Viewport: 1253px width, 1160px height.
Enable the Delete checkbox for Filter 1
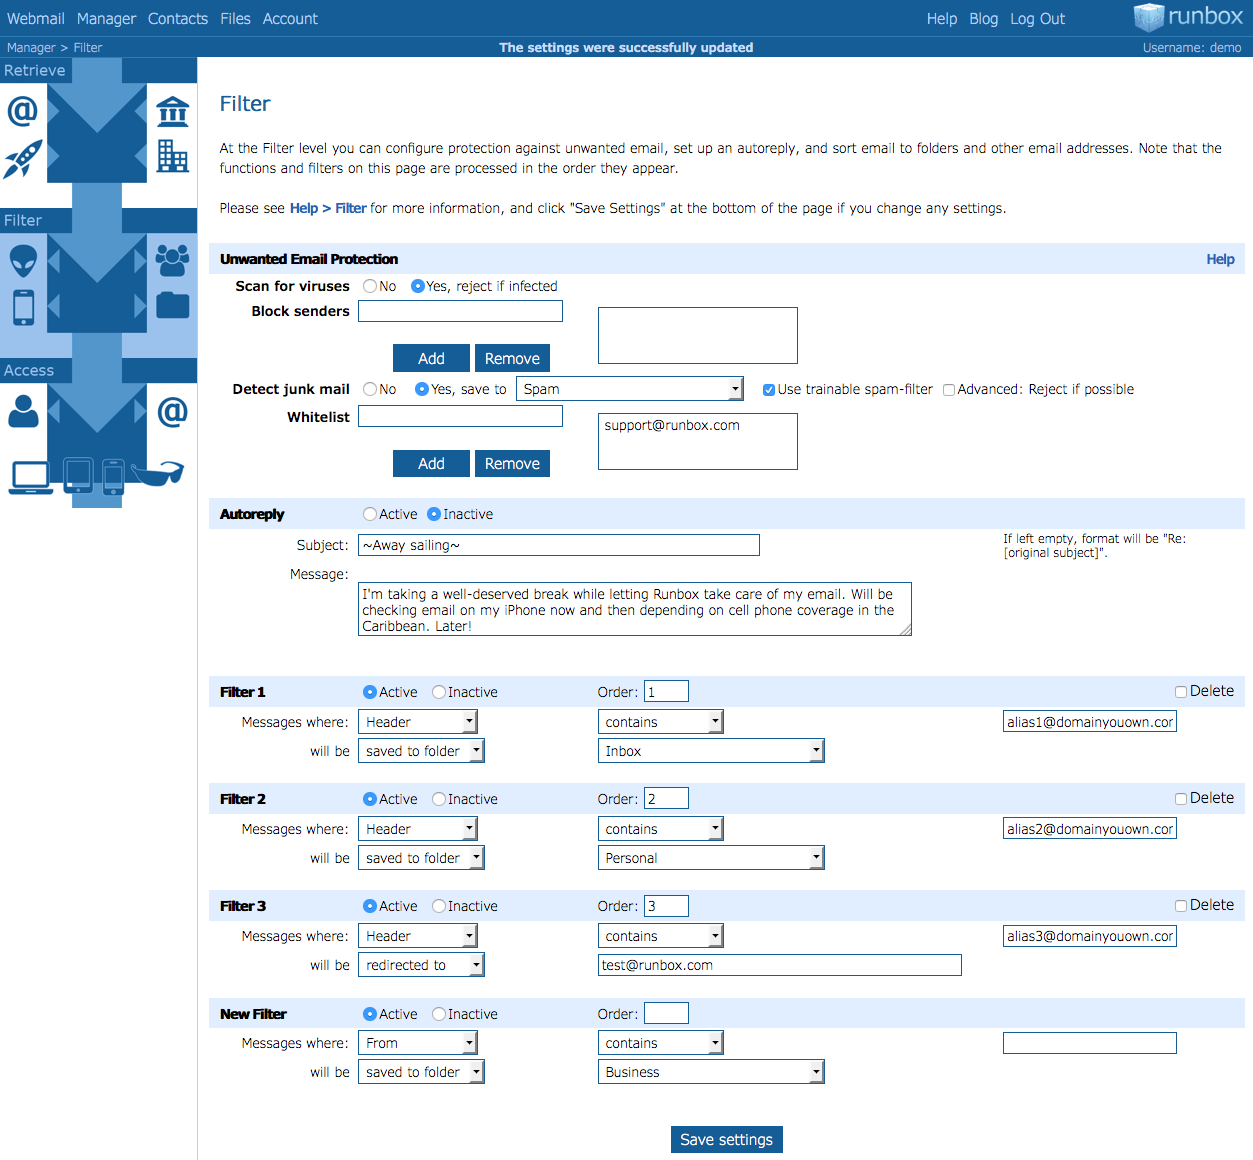click(x=1181, y=692)
